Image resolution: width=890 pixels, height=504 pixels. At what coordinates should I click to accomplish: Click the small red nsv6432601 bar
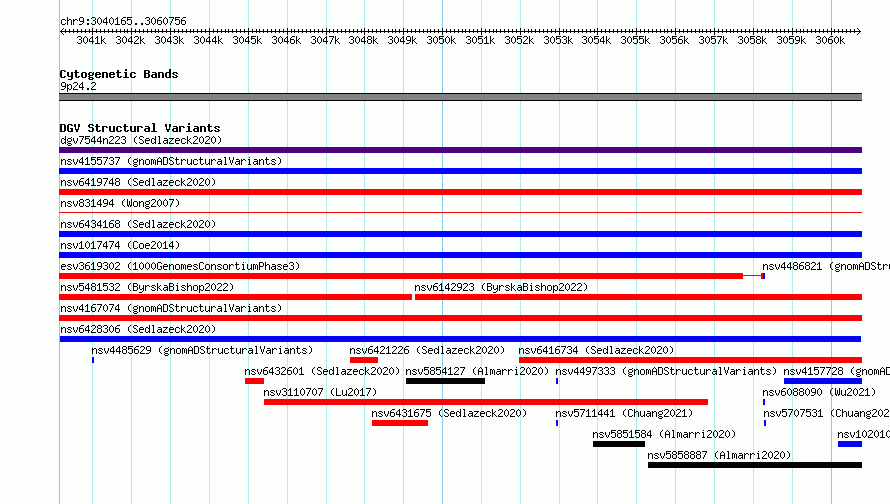point(254,381)
